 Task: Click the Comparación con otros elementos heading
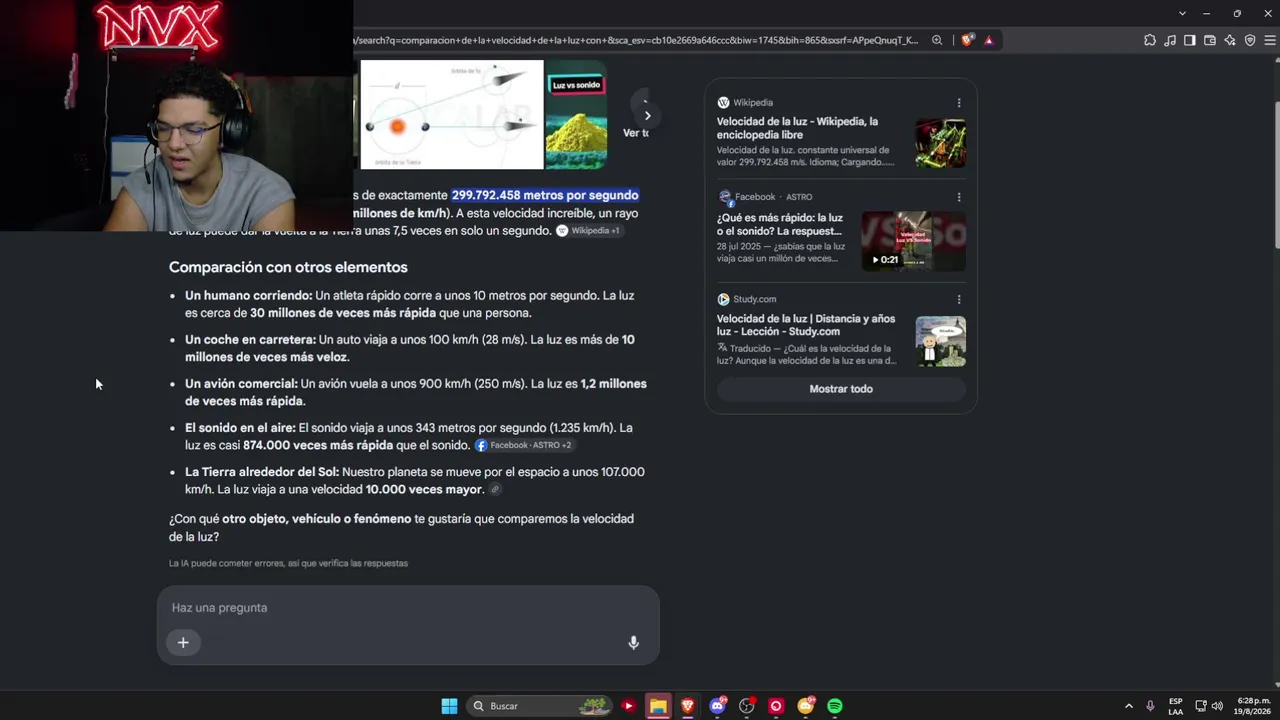[288, 267]
